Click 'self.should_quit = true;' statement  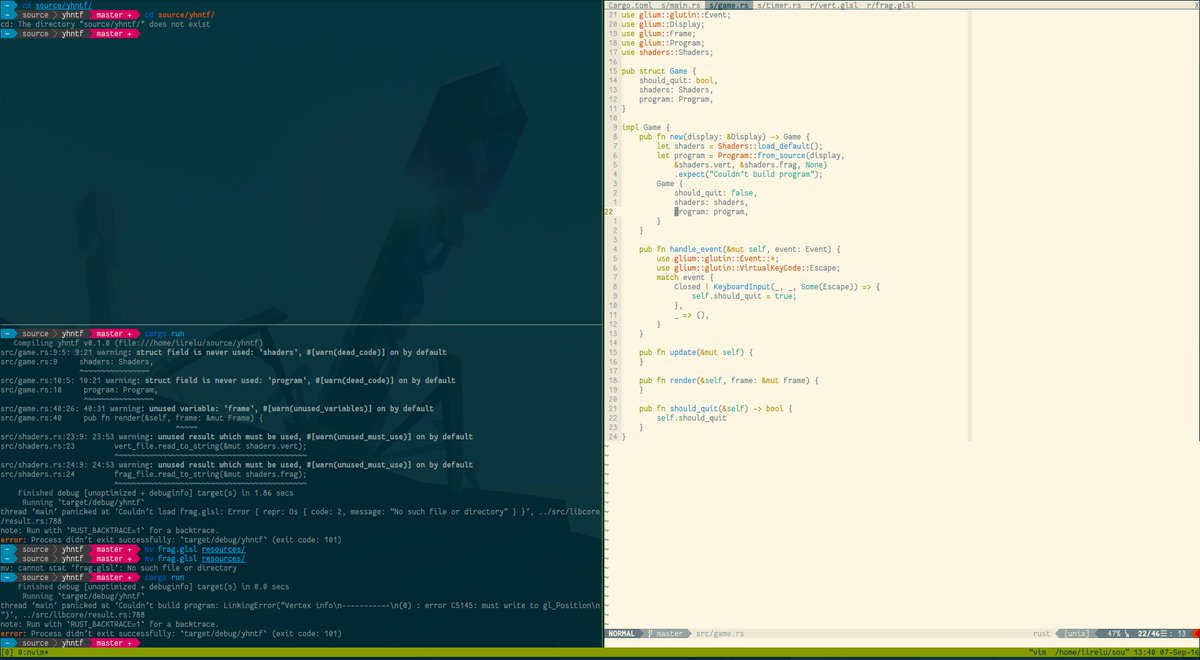click(743, 296)
